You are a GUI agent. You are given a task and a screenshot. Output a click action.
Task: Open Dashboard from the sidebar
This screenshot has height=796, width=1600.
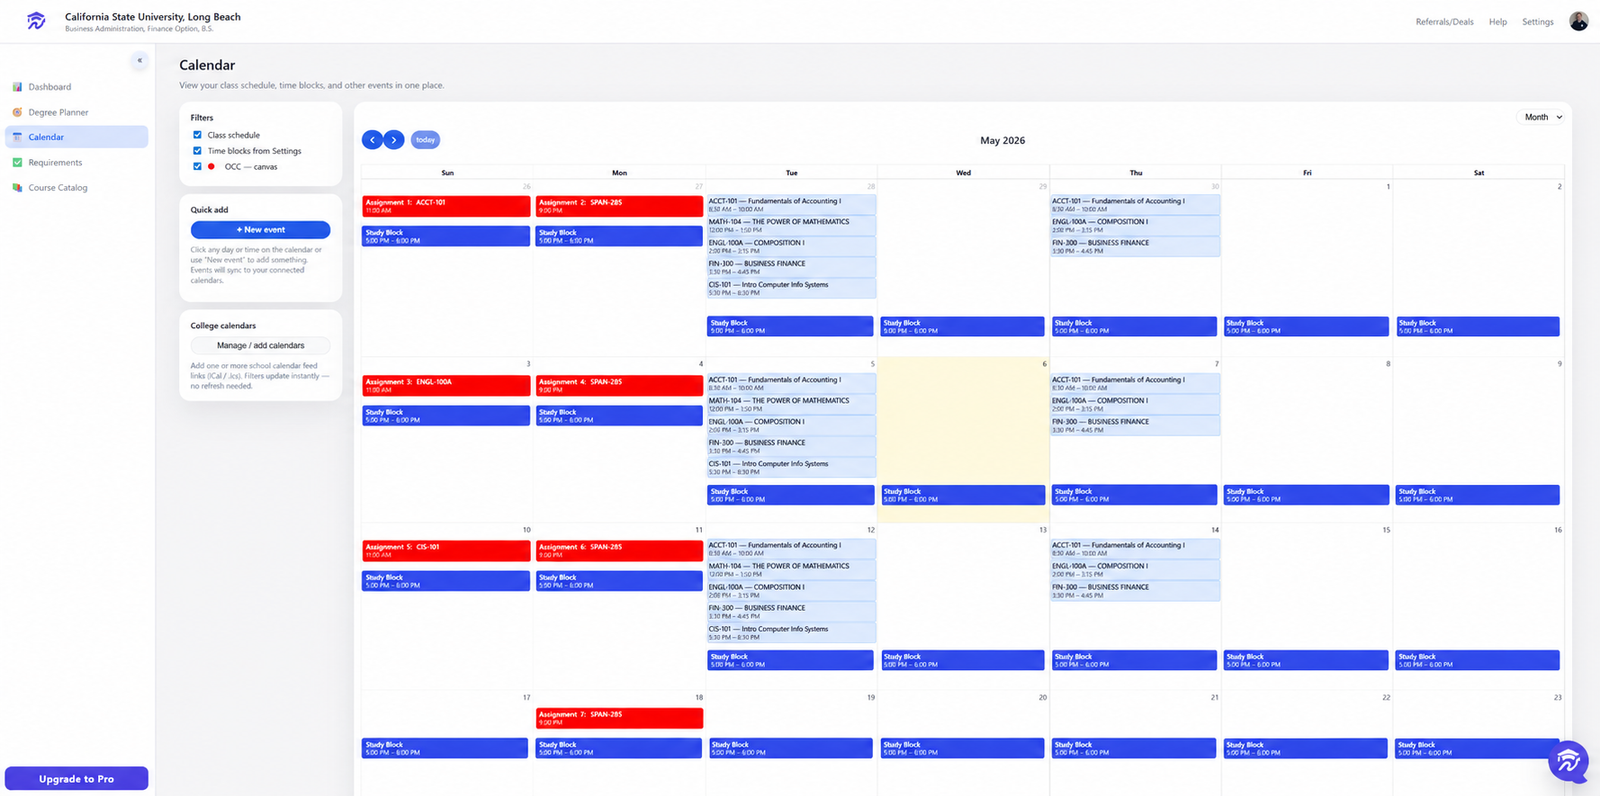(x=76, y=87)
